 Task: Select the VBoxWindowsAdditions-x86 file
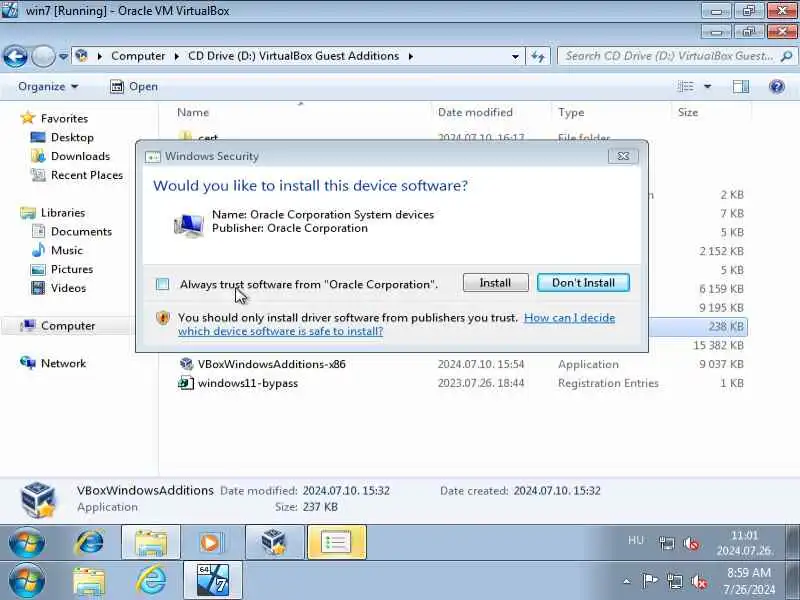pos(271,364)
